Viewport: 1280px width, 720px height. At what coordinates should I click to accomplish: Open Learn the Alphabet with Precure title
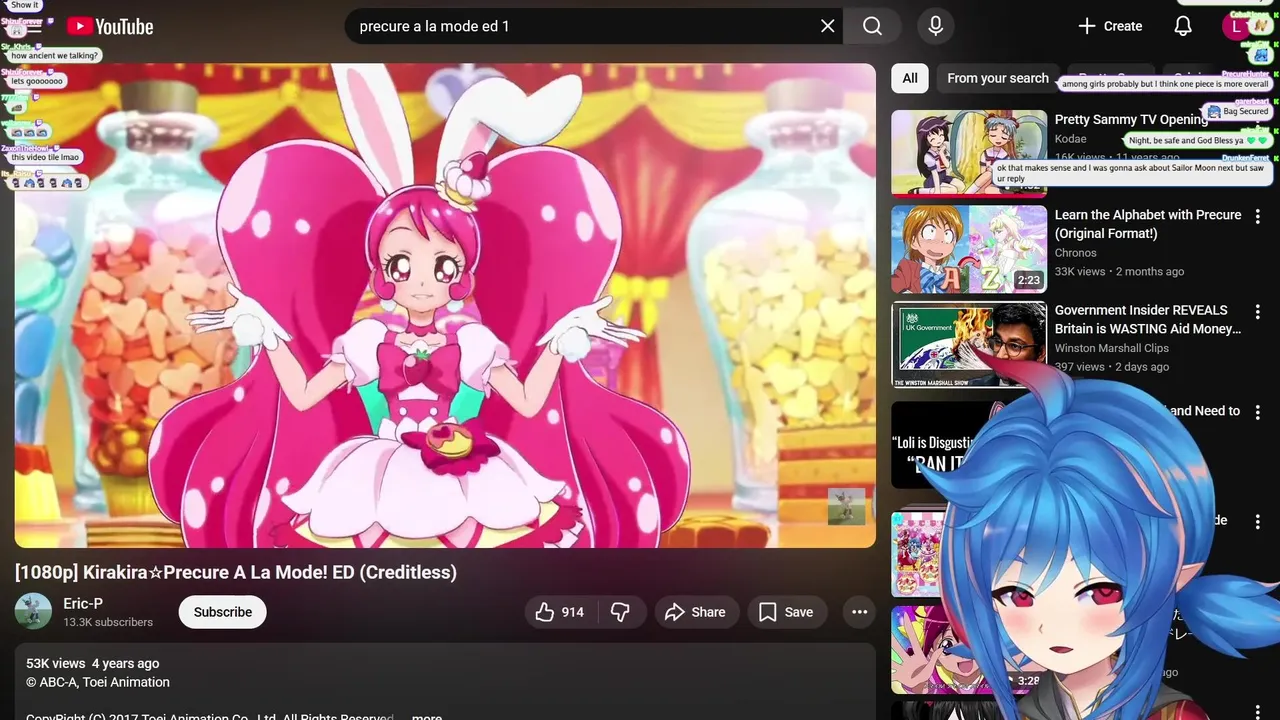tap(1148, 224)
